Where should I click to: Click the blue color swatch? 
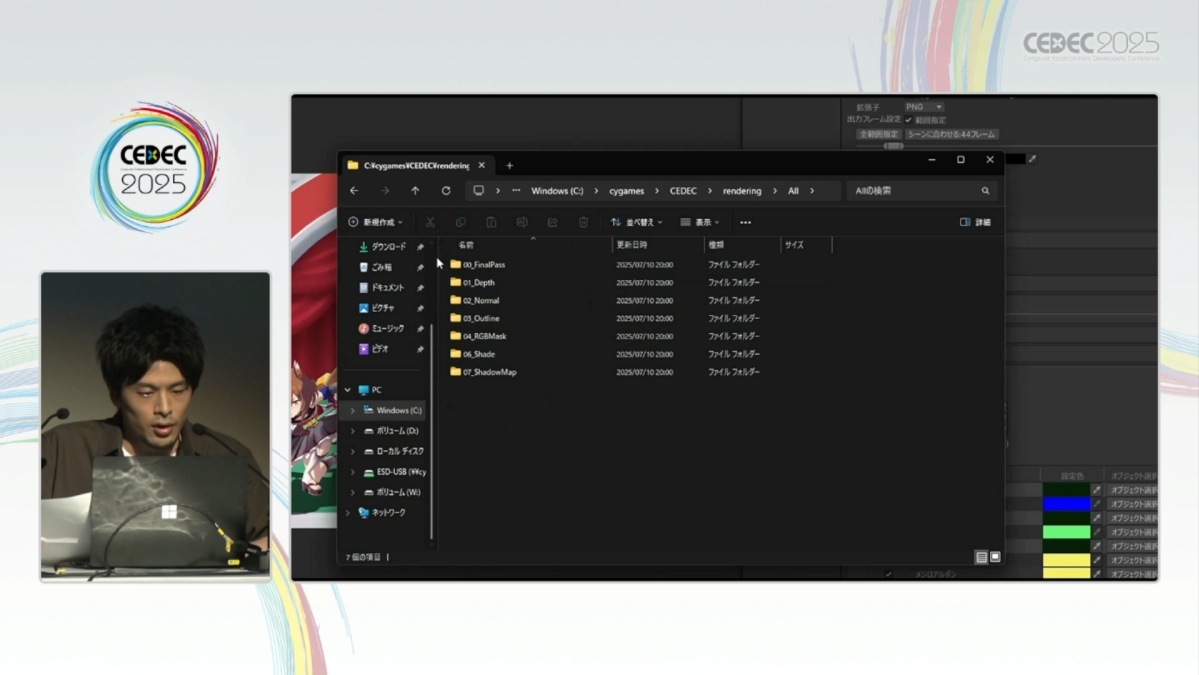tap(1067, 505)
